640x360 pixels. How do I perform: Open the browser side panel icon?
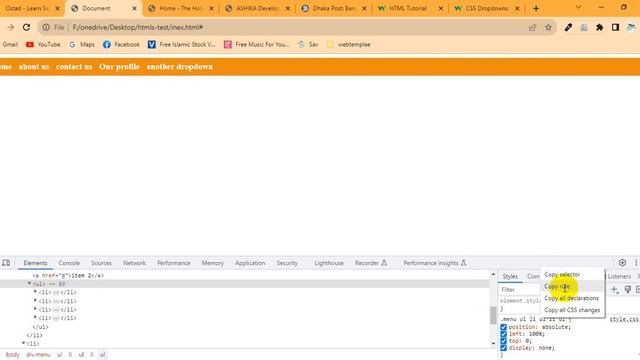click(x=616, y=27)
